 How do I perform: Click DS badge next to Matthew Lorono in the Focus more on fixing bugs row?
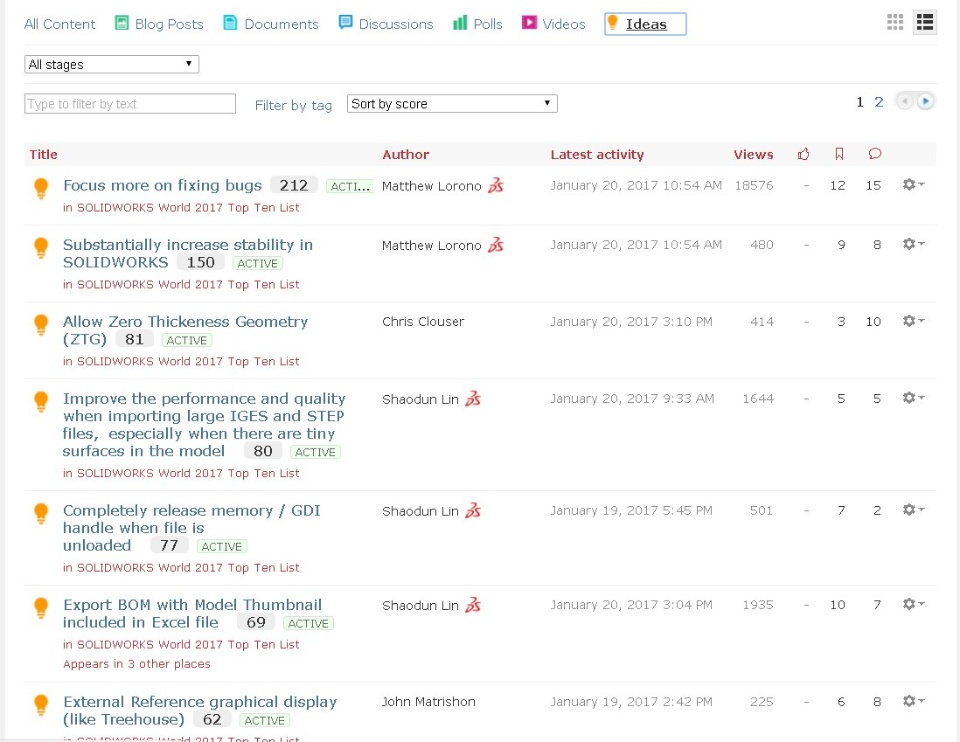coord(495,185)
